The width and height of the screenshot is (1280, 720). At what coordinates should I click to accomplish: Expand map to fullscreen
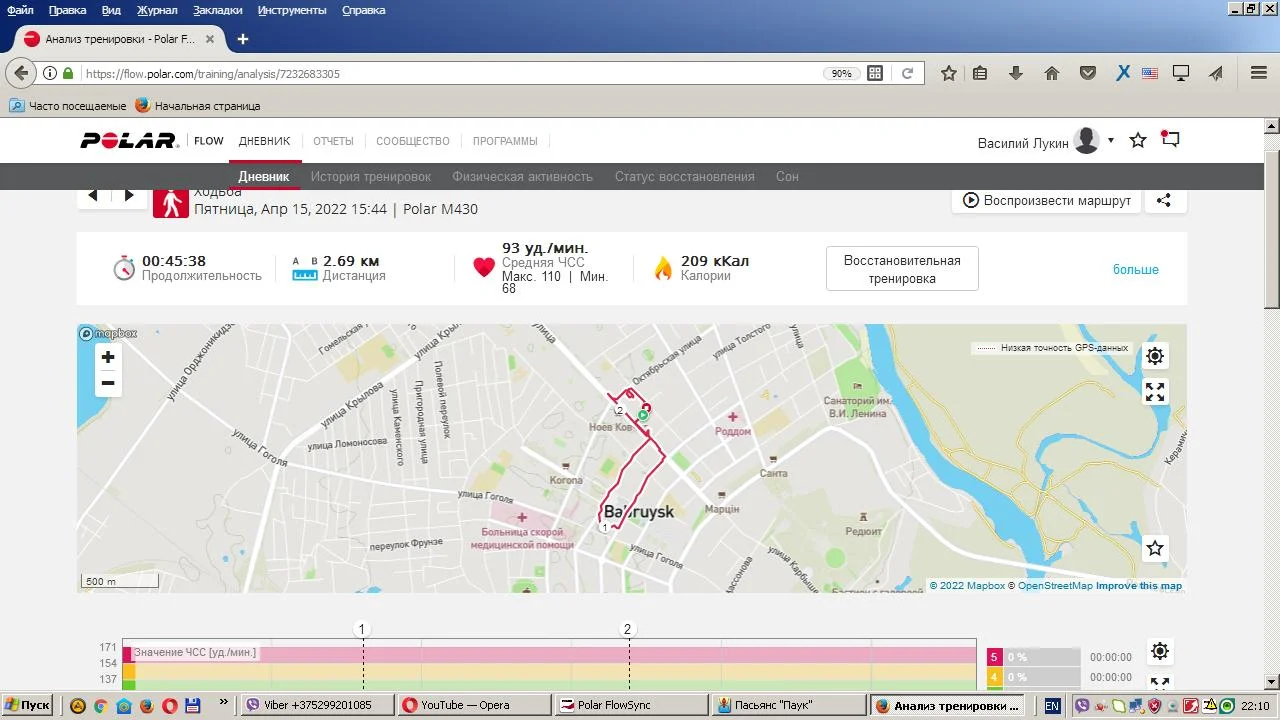coord(1155,392)
